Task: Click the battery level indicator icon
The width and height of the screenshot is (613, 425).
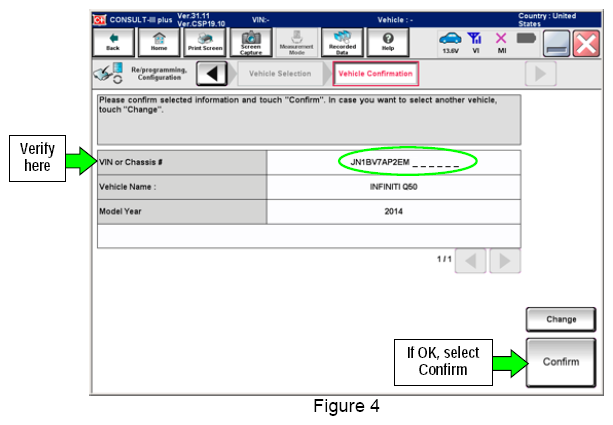Action: [526, 38]
